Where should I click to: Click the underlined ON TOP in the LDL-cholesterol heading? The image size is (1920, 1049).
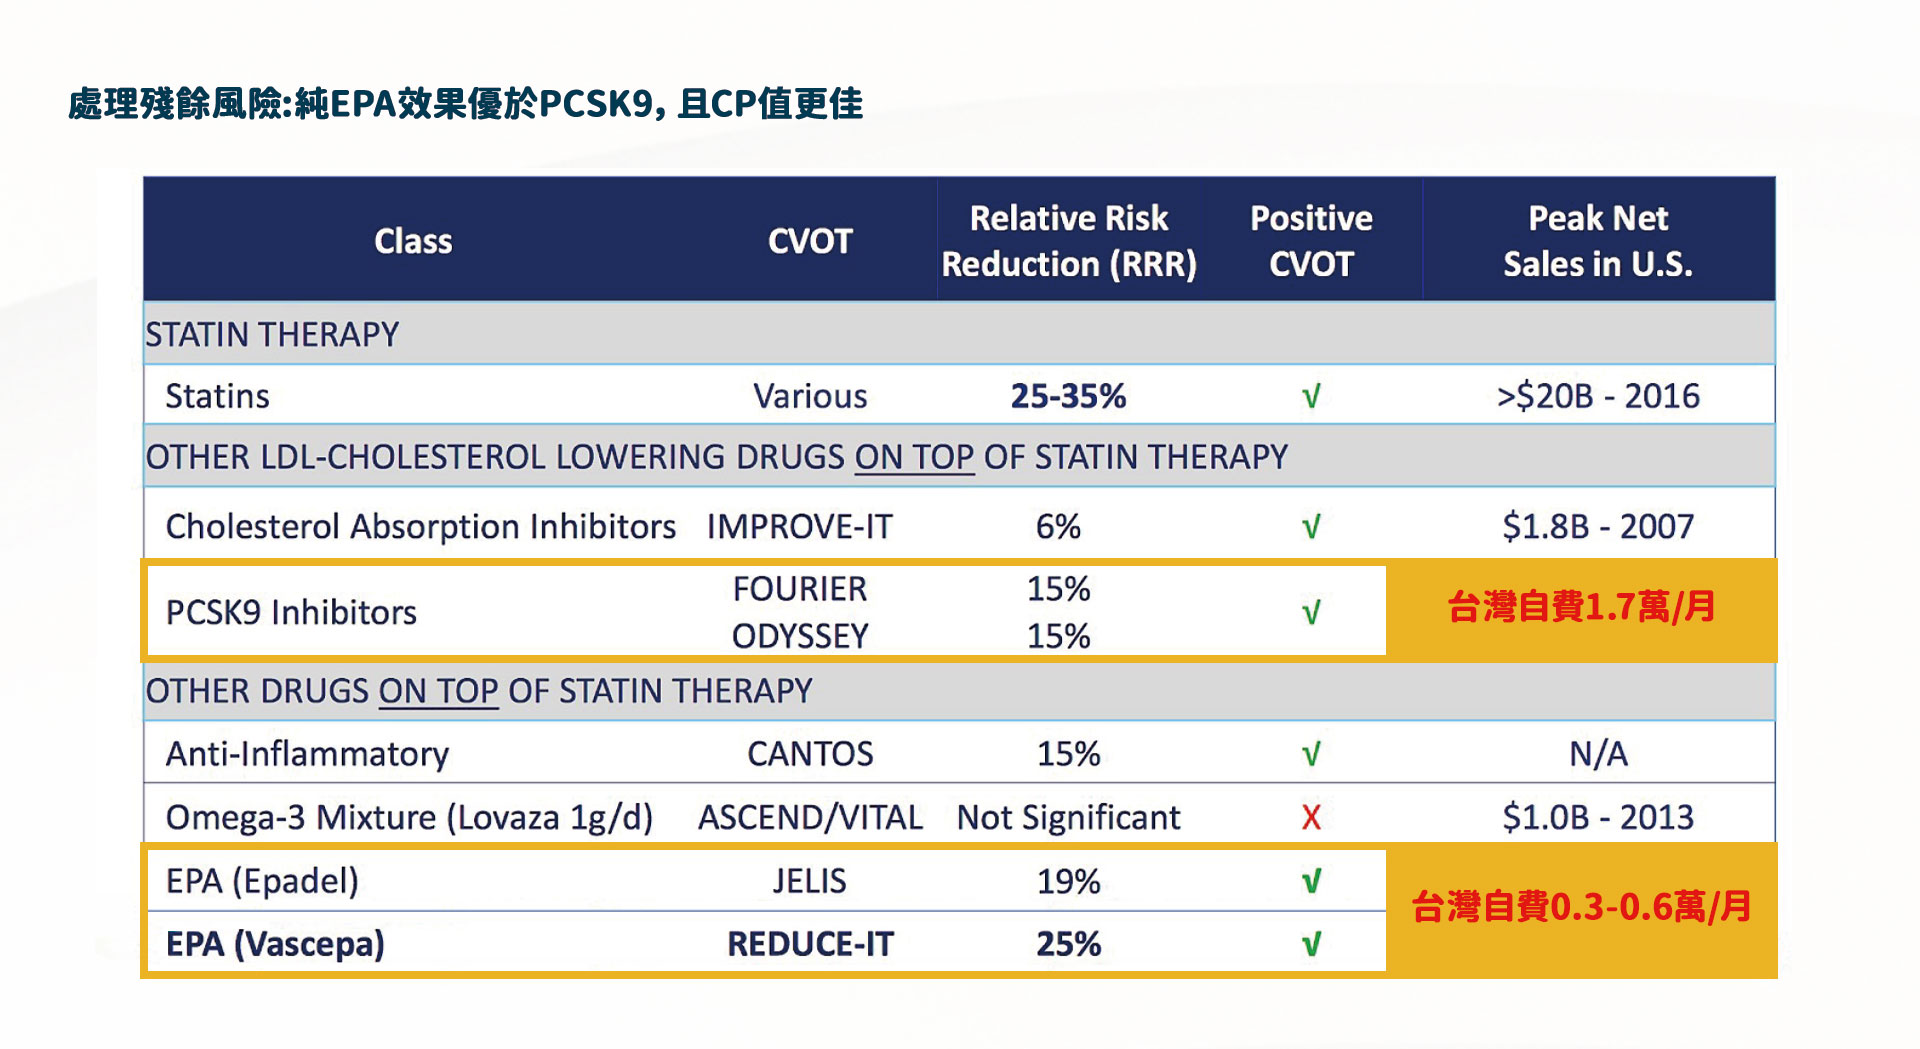coord(914,457)
